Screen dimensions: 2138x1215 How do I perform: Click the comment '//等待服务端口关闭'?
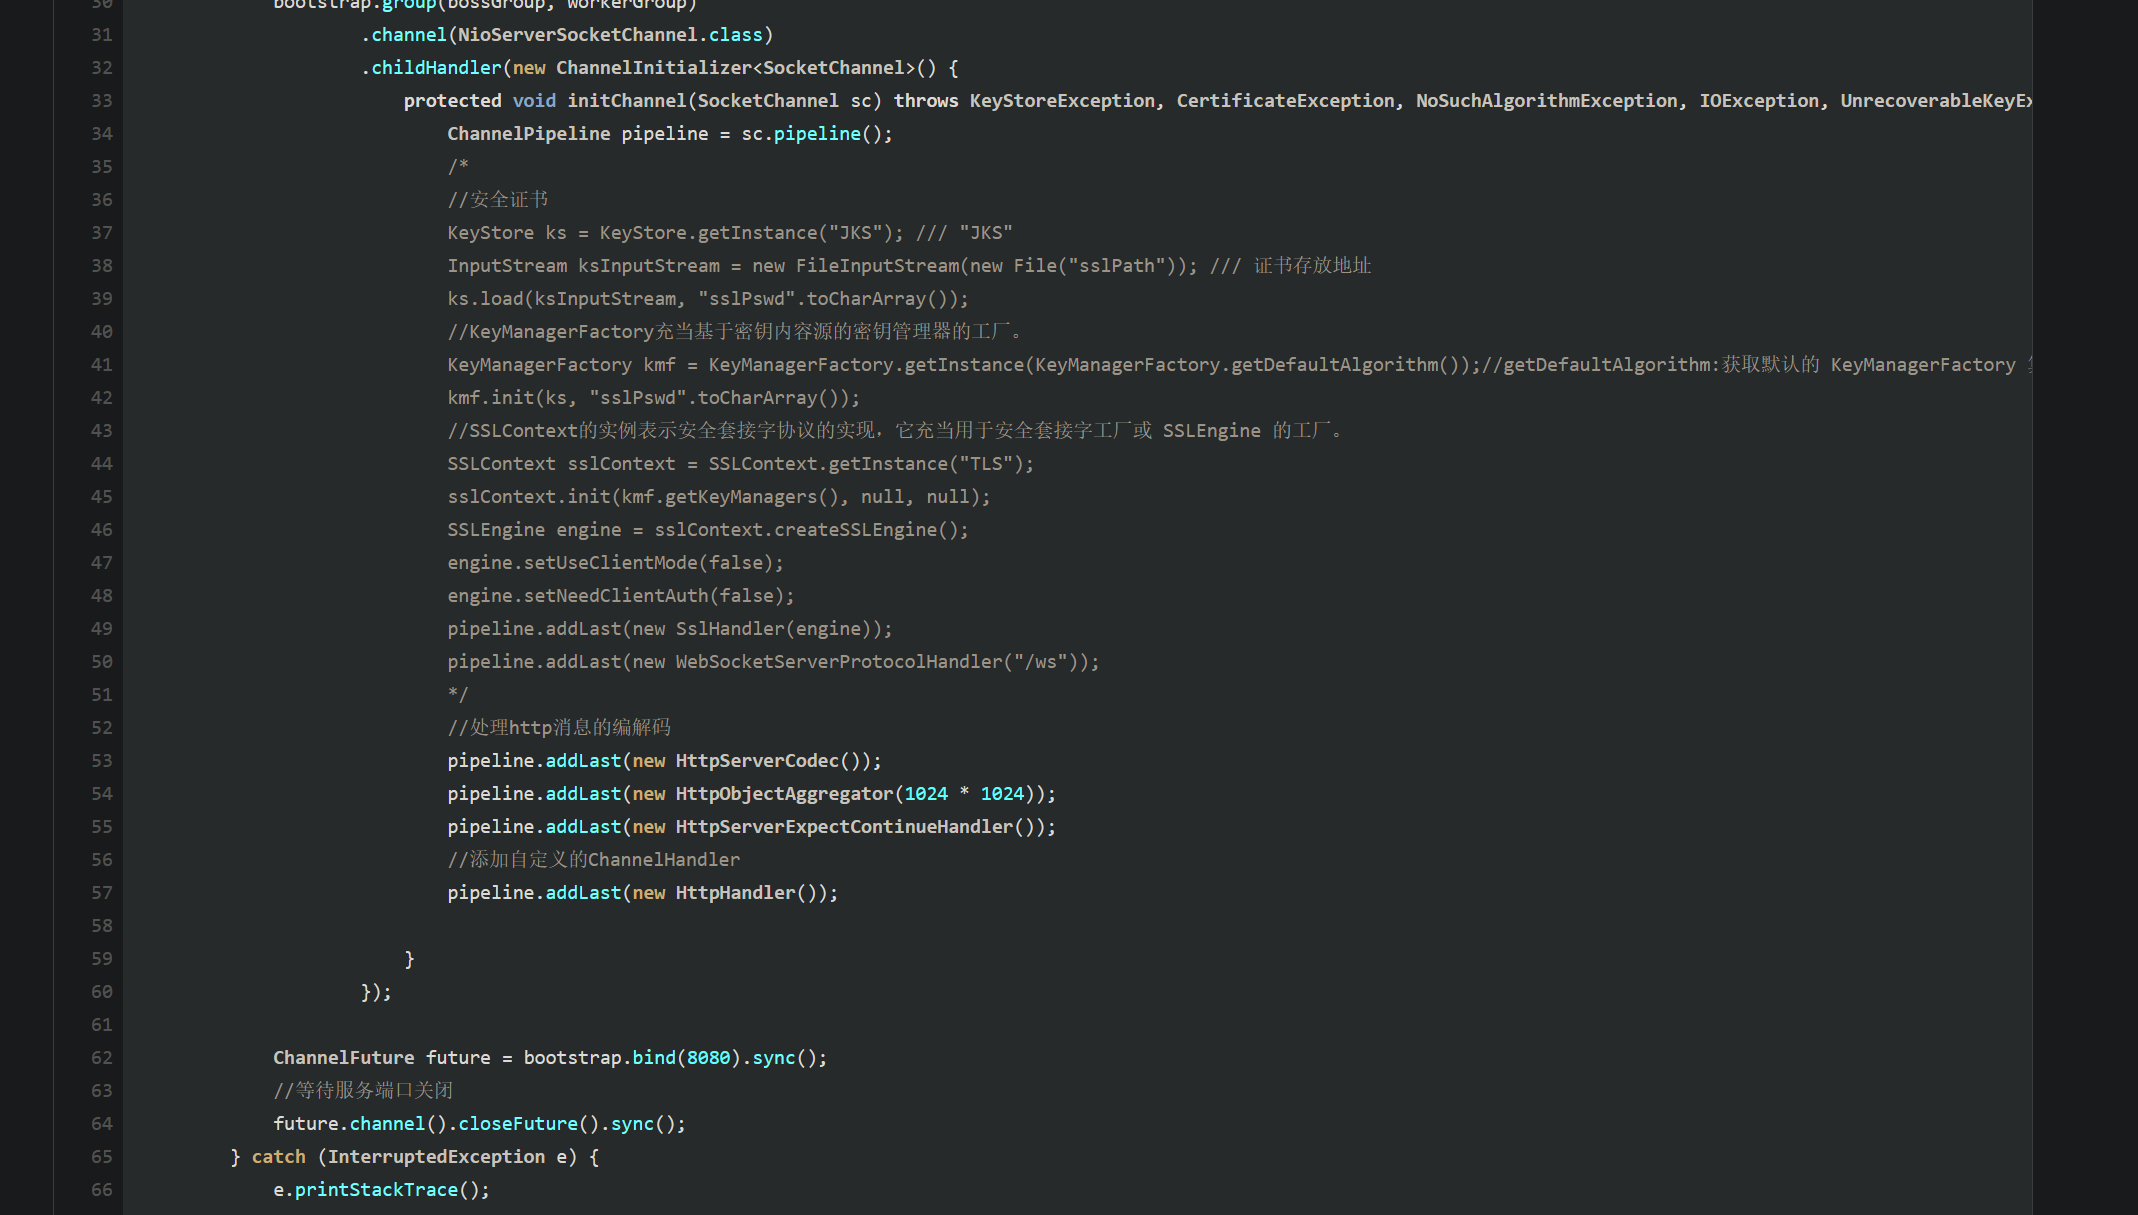363,1091
